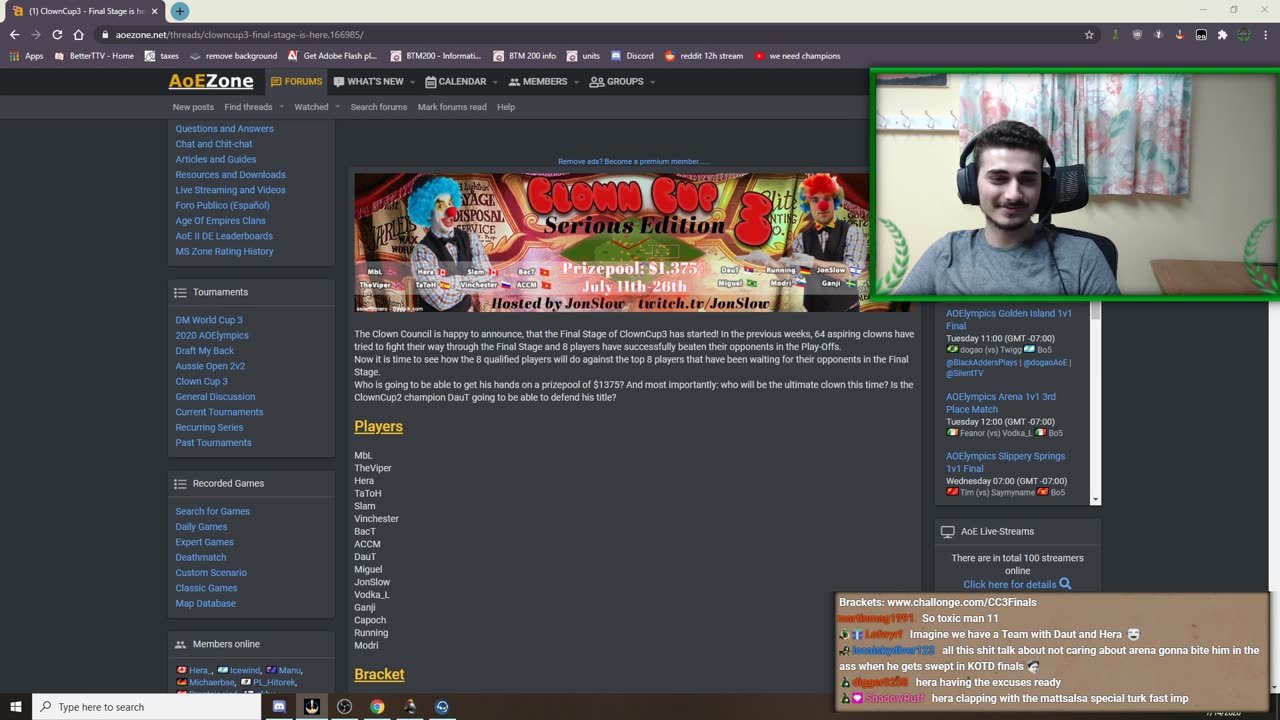Expand the Watched dropdown arrow

337,107
